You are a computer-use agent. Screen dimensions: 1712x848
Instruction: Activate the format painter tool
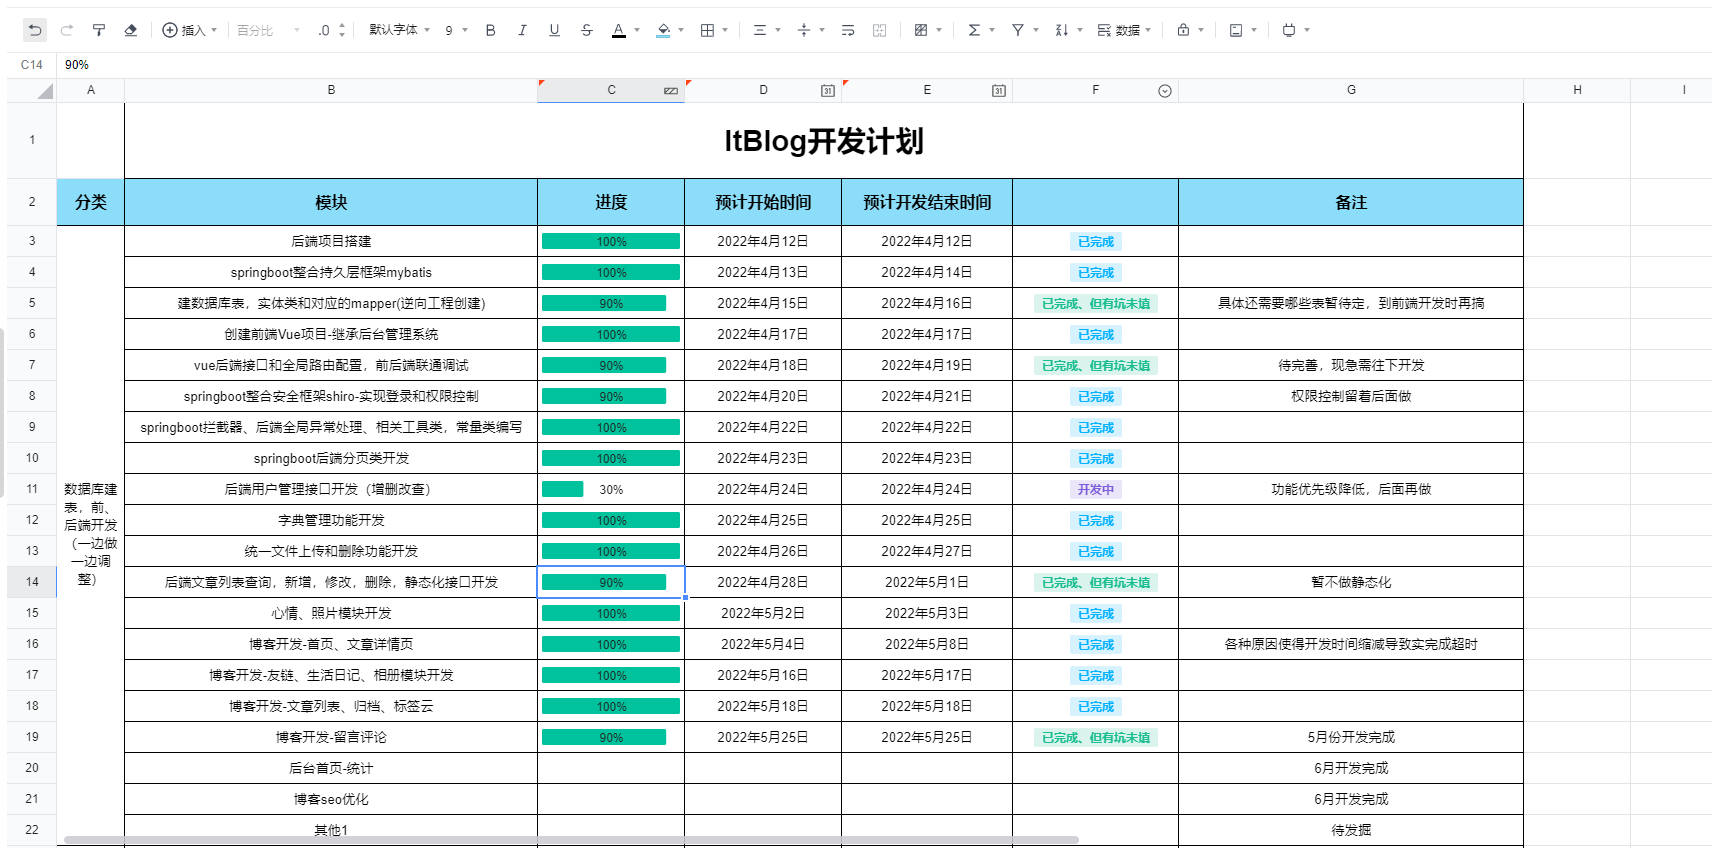[x=99, y=30]
